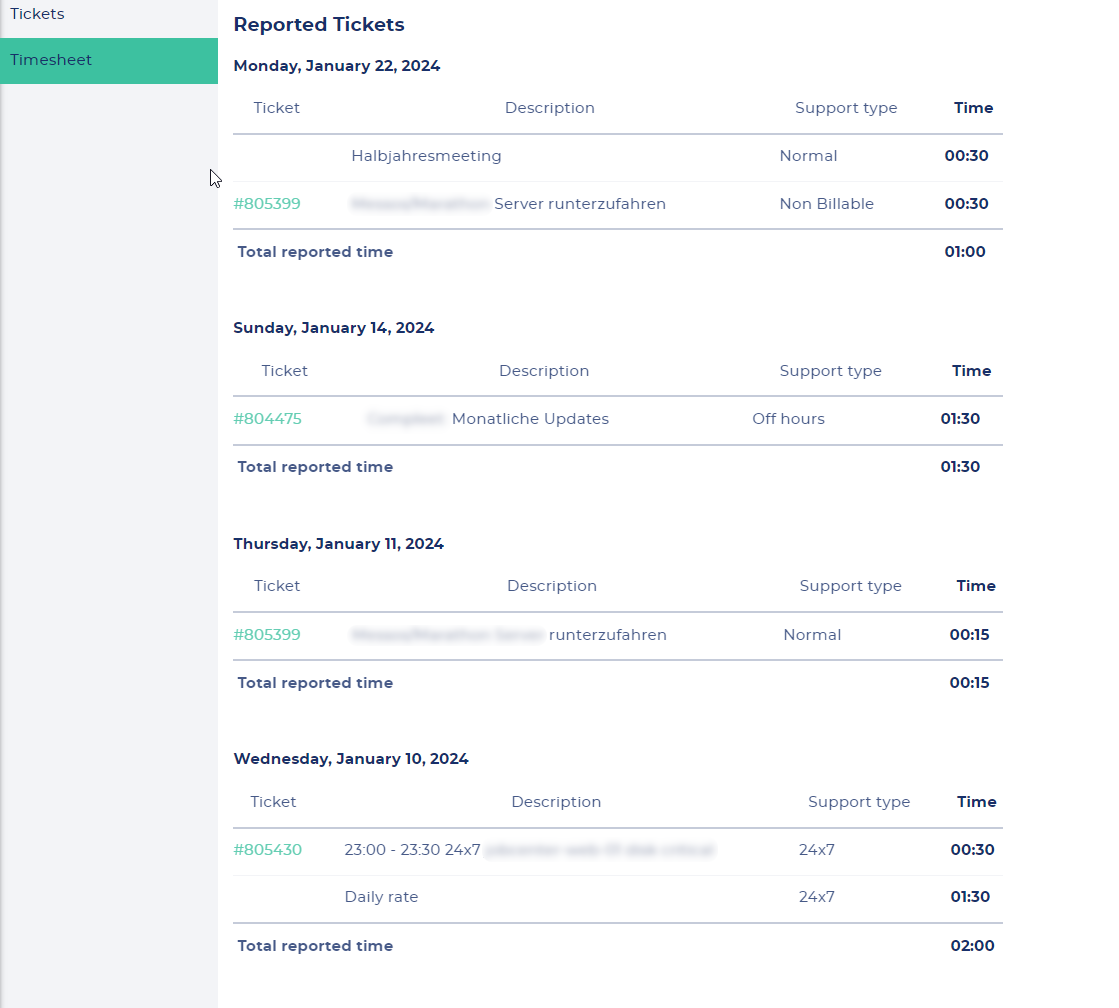The width and height of the screenshot is (1119, 1008).
Task: Click the Off hours support type label
Action: tap(789, 419)
